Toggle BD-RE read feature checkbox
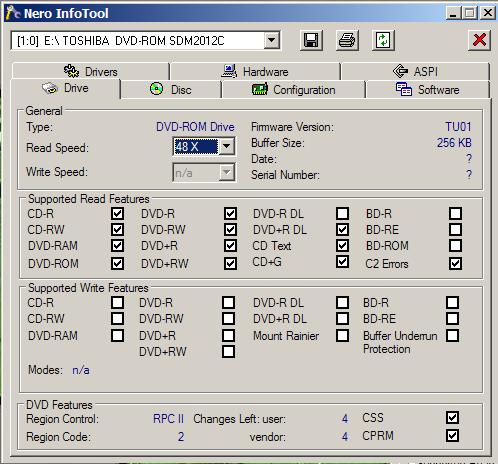Screen dimensions: 498x464 (x=455, y=229)
